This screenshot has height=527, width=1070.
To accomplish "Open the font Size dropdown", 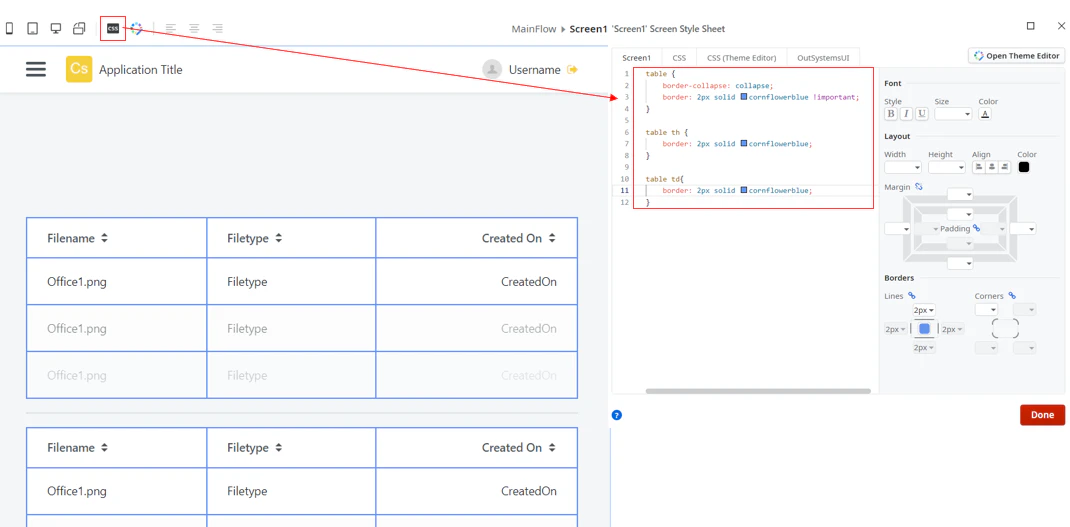I will pyautogui.click(x=953, y=114).
